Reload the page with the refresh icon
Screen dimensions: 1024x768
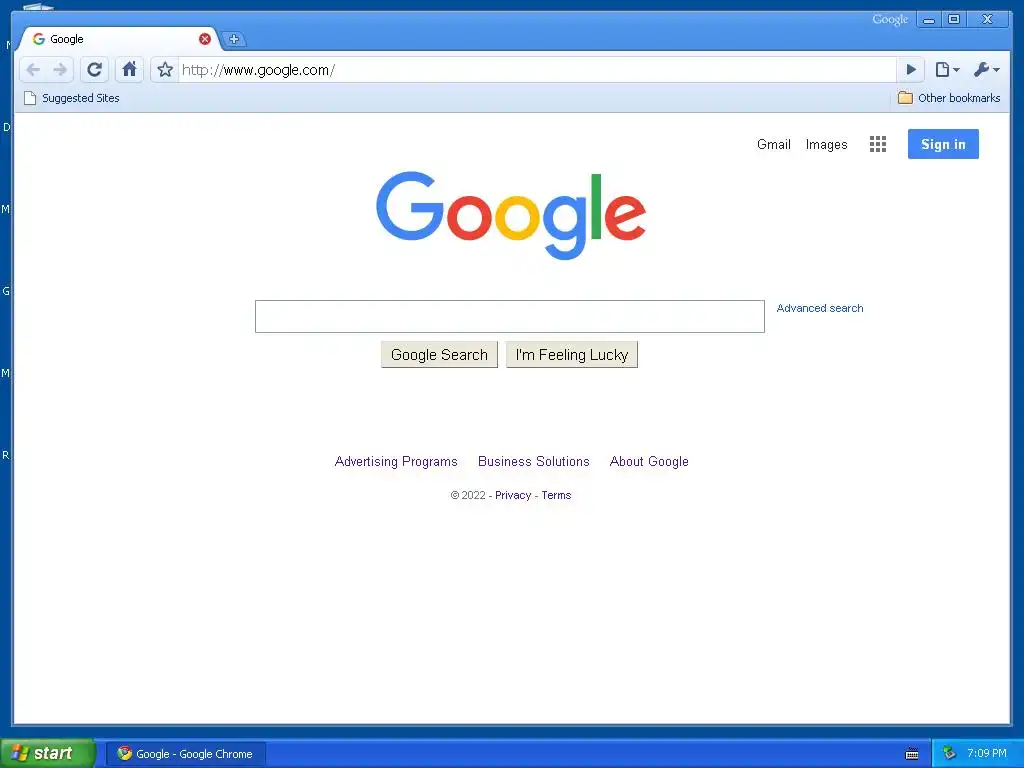tap(95, 69)
